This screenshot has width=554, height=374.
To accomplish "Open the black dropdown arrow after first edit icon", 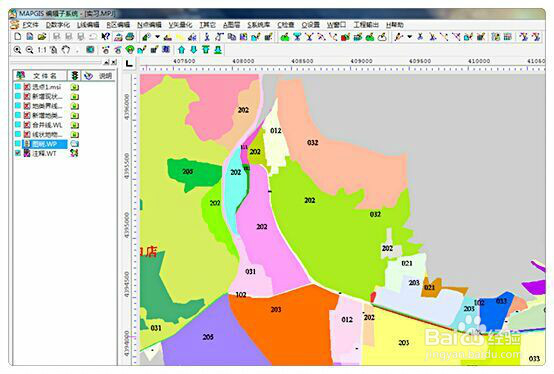I will click(x=157, y=36).
